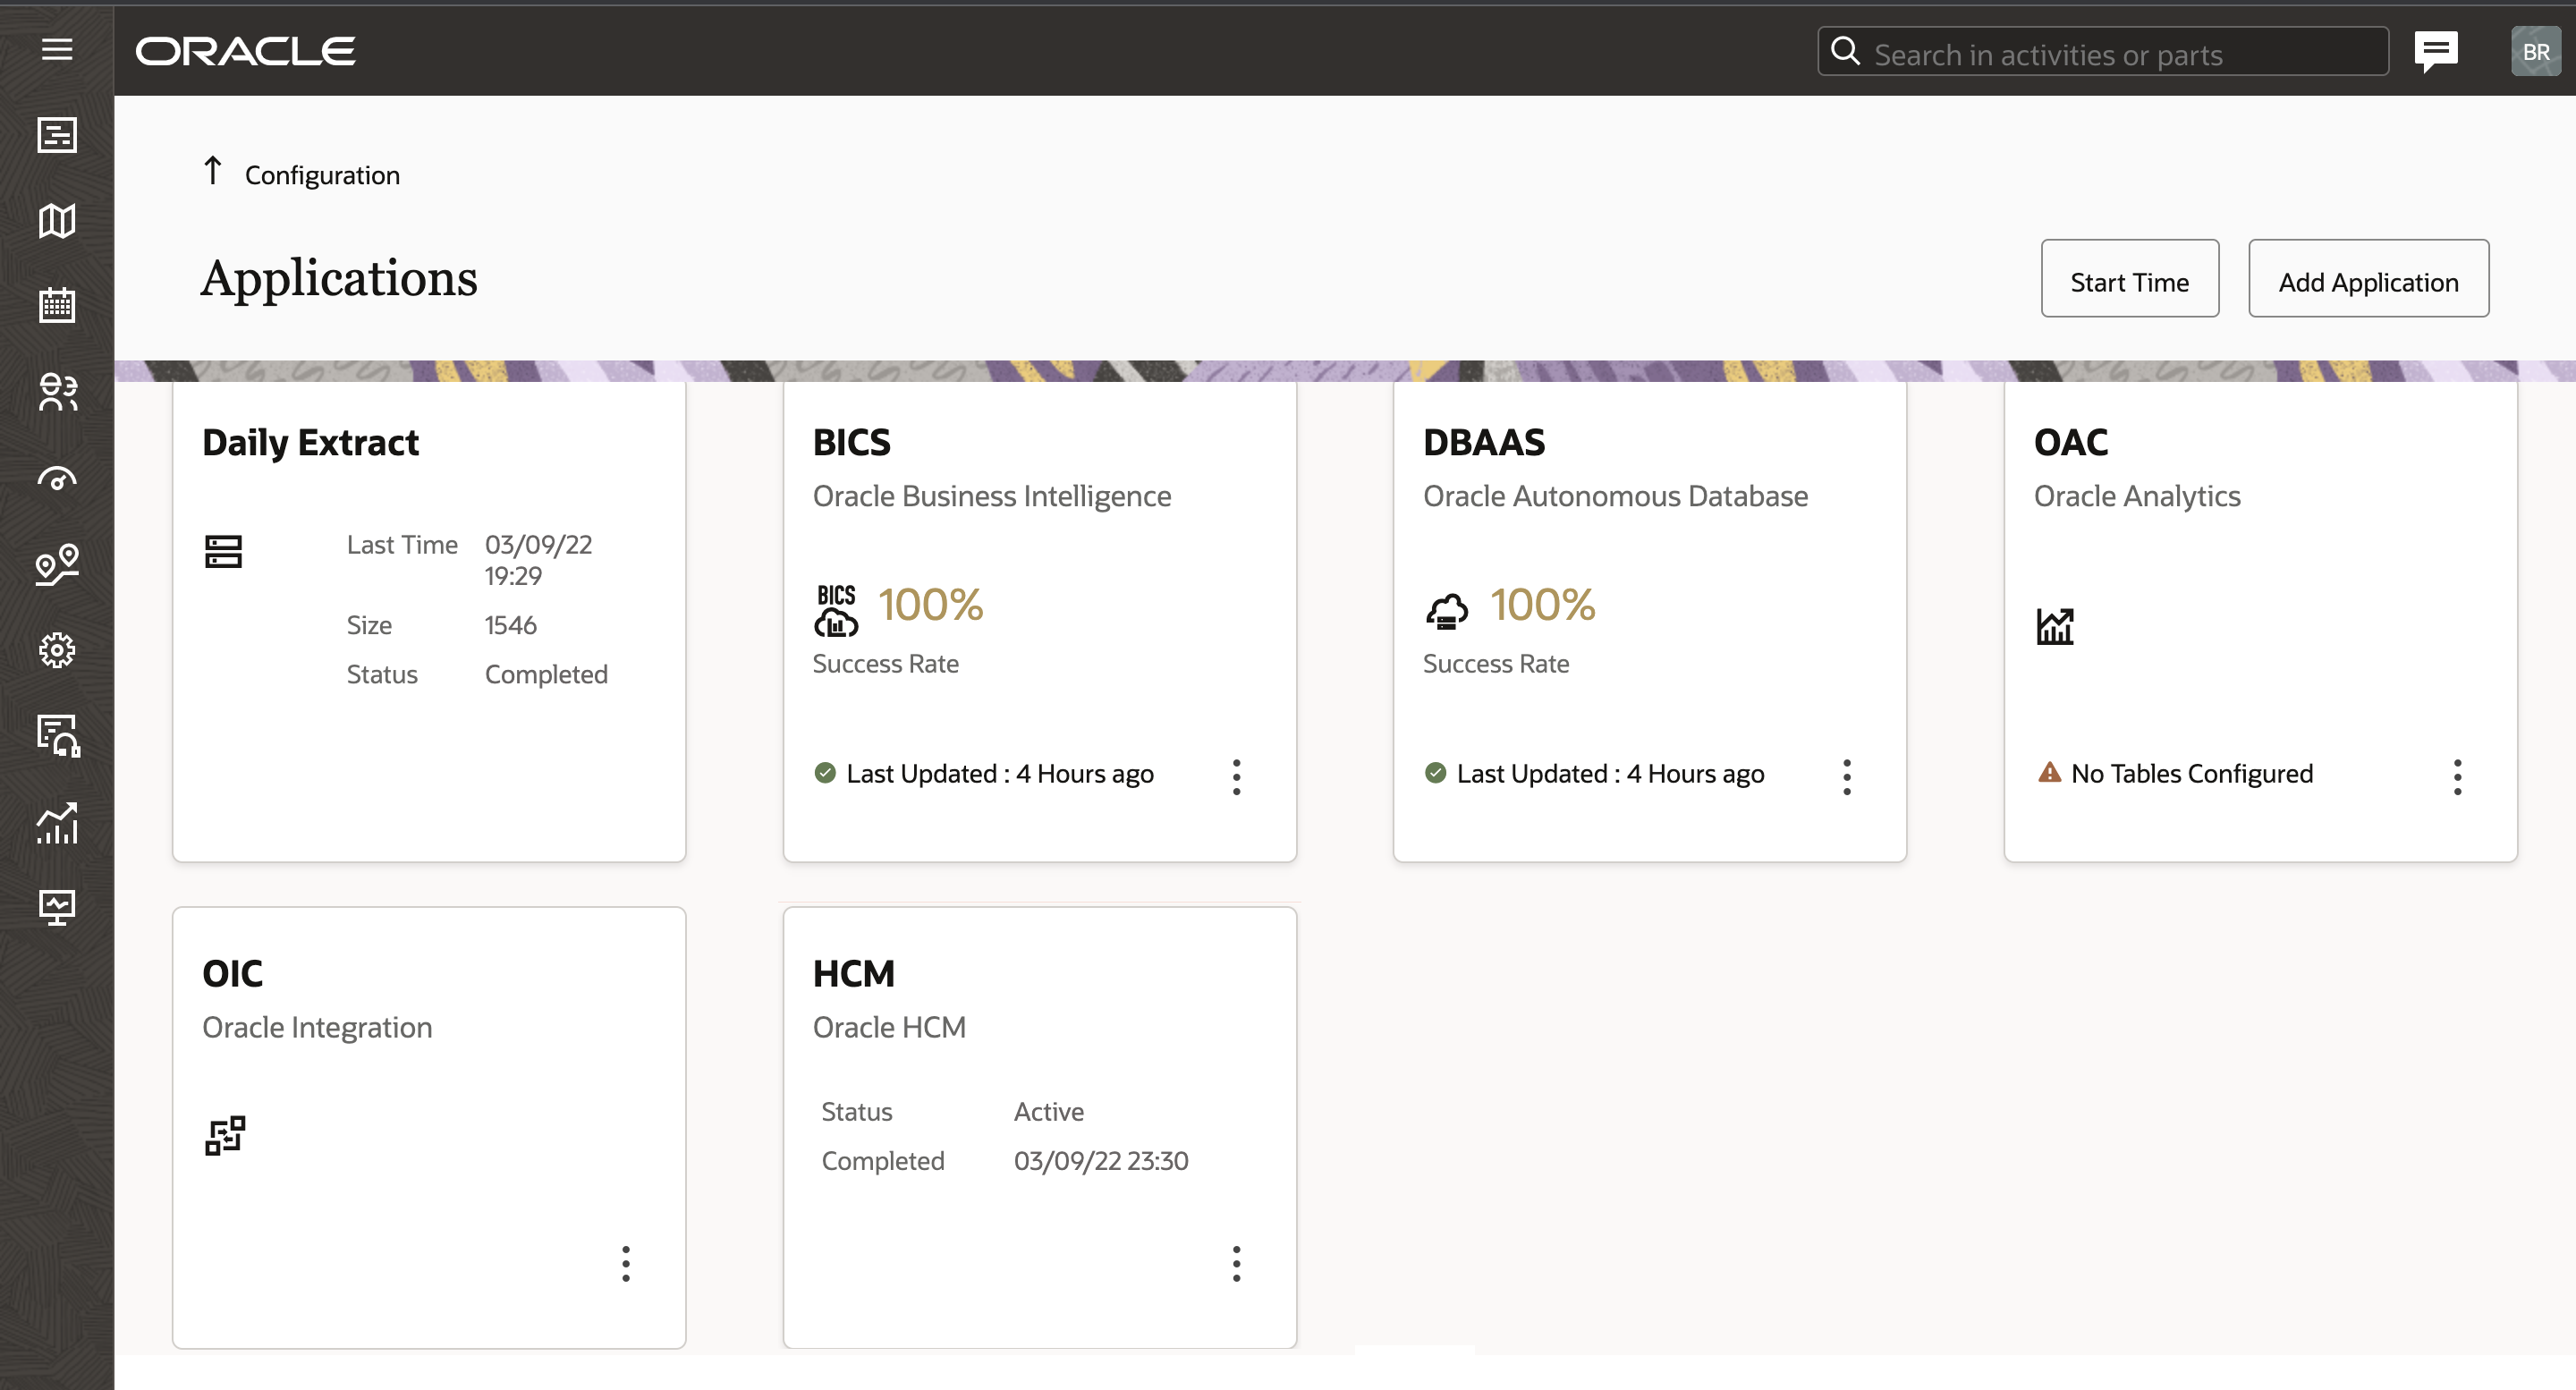Click the map icon in sidebar
The height and width of the screenshot is (1390, 2576).
pos(57,221)
